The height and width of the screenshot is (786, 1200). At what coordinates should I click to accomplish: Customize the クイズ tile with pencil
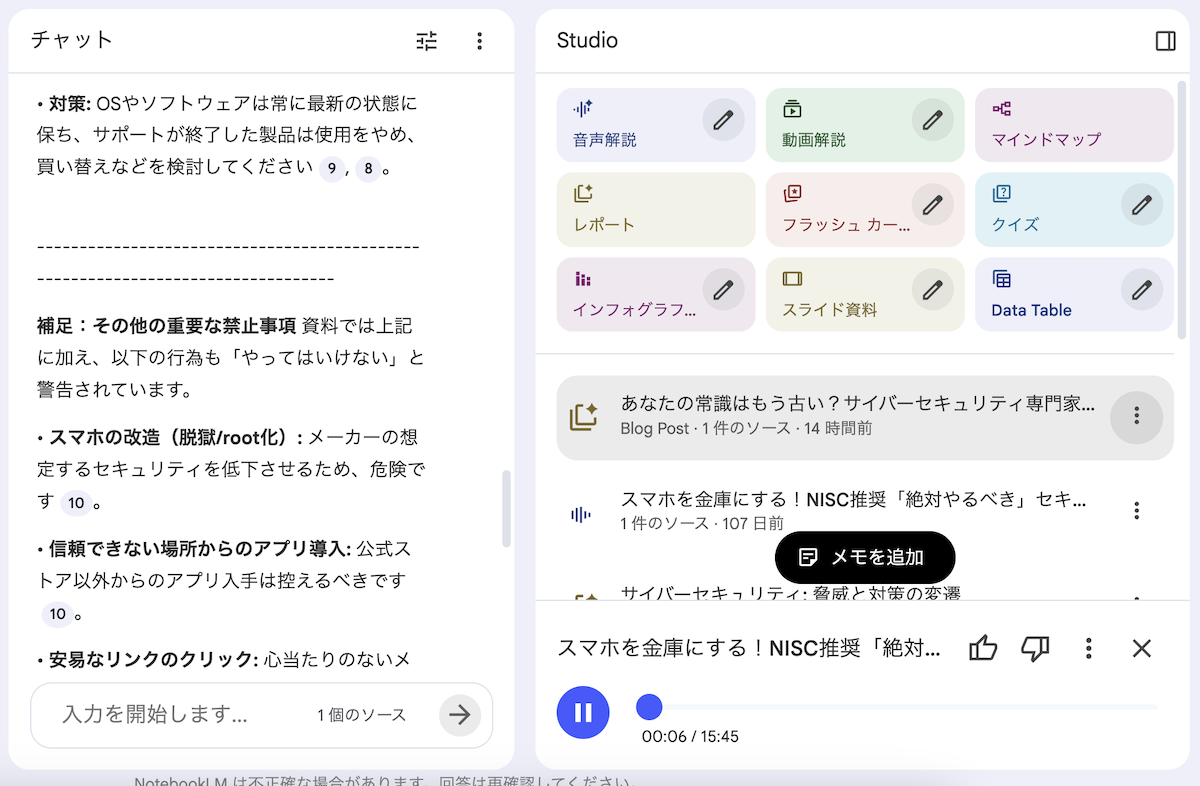click(1141, 205)
